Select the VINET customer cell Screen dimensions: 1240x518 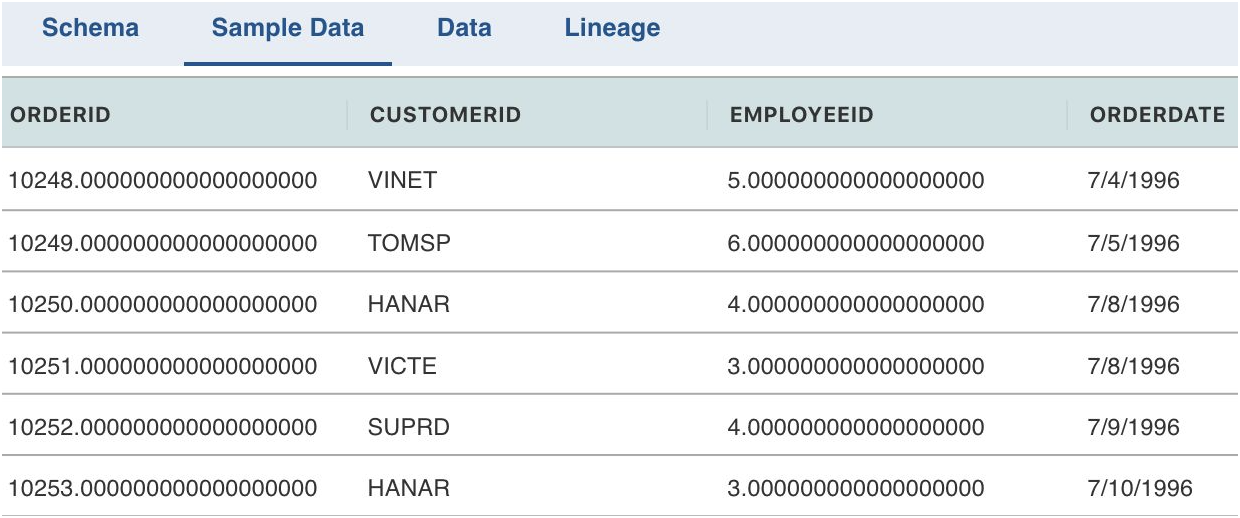coord(403,181)
